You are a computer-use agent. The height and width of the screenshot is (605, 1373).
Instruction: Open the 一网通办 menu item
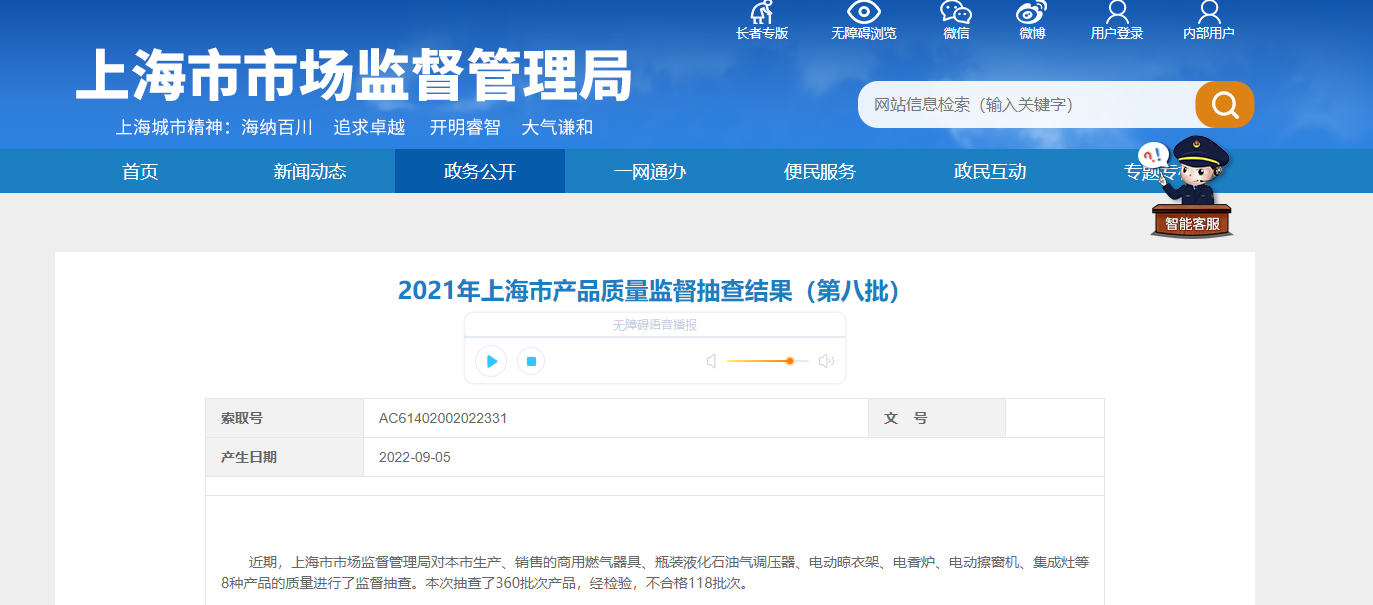[650, 171]
